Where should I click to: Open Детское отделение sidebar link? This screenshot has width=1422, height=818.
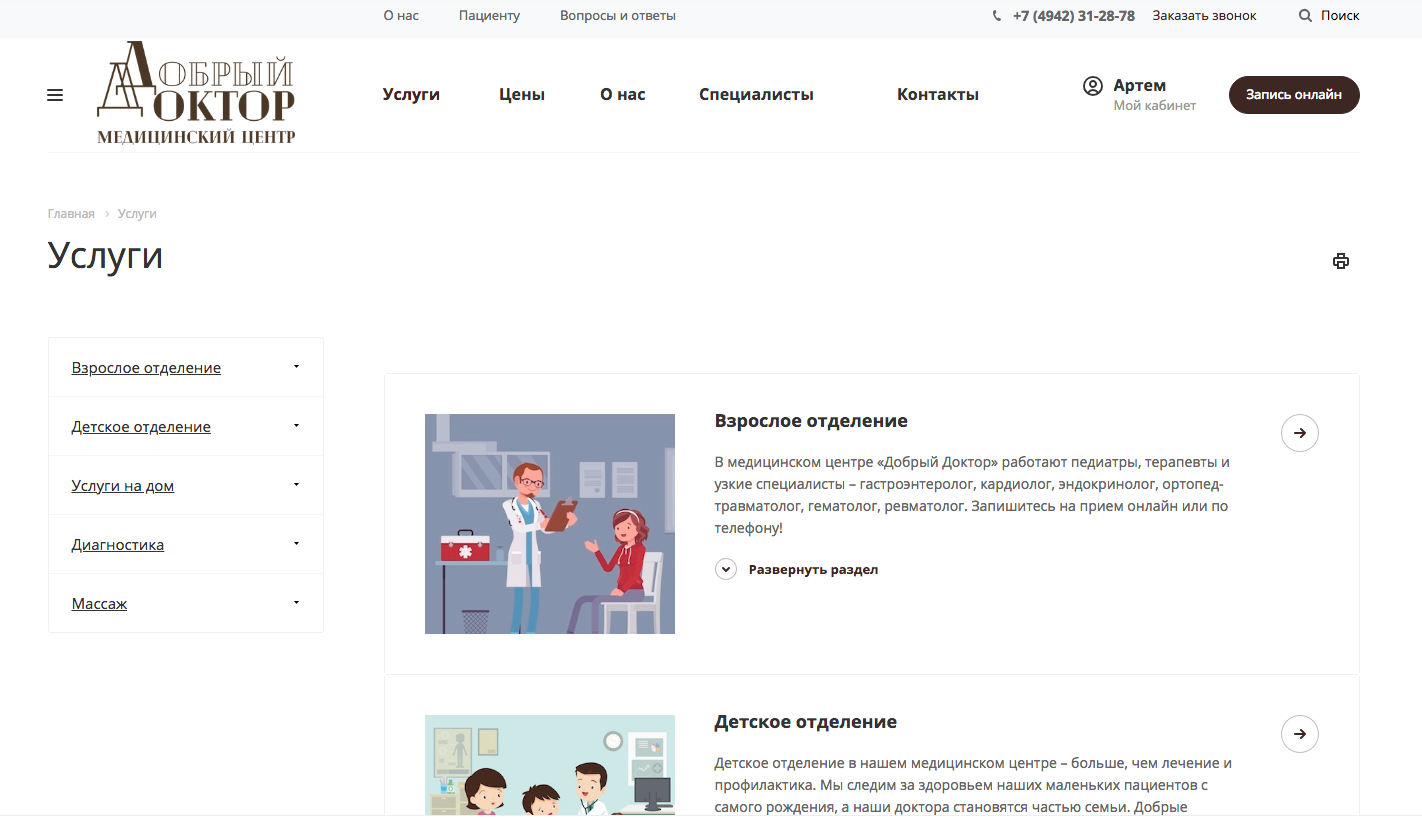pos(141,427)
